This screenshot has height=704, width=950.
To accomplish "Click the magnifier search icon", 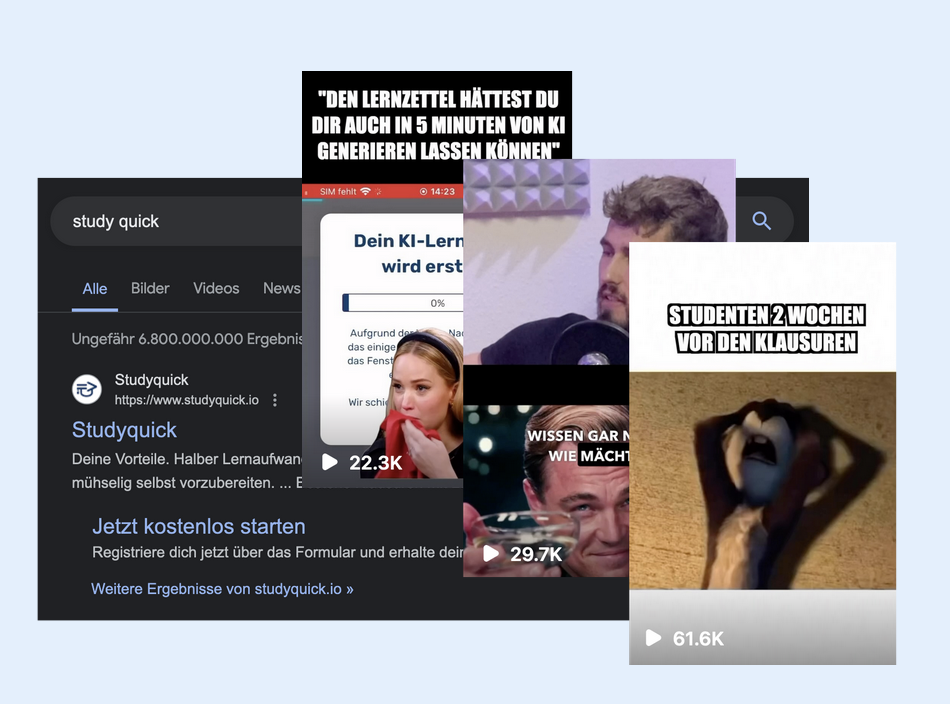I will 762,221.
